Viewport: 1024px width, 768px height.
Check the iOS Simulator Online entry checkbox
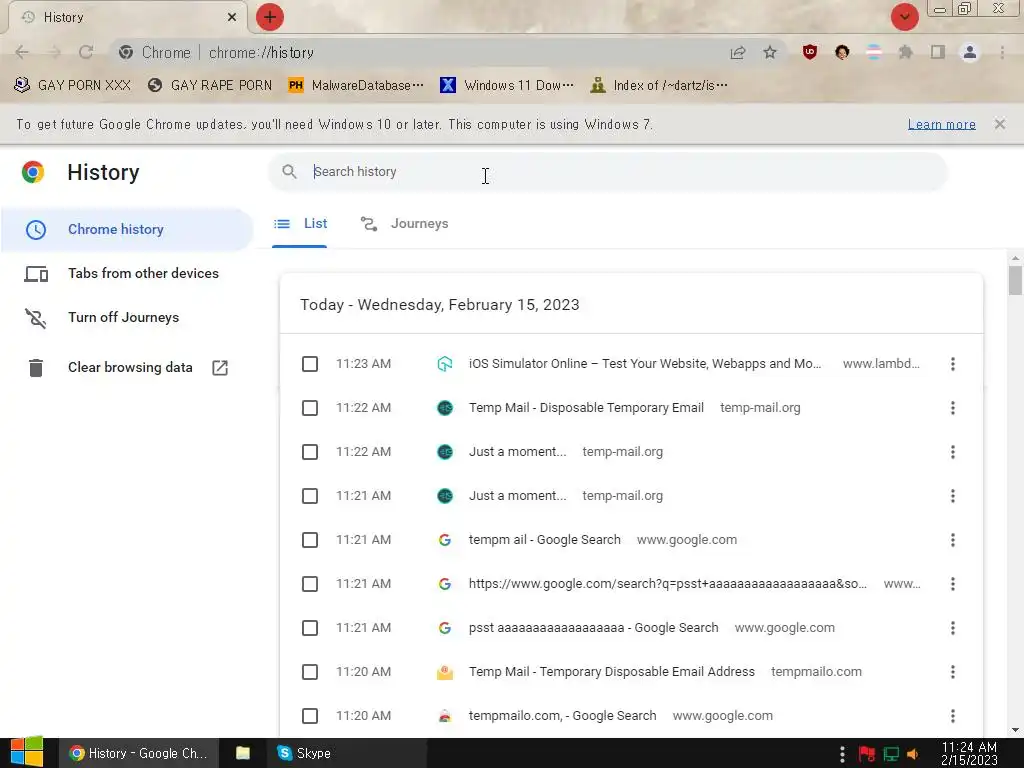[x=310, y=364]
